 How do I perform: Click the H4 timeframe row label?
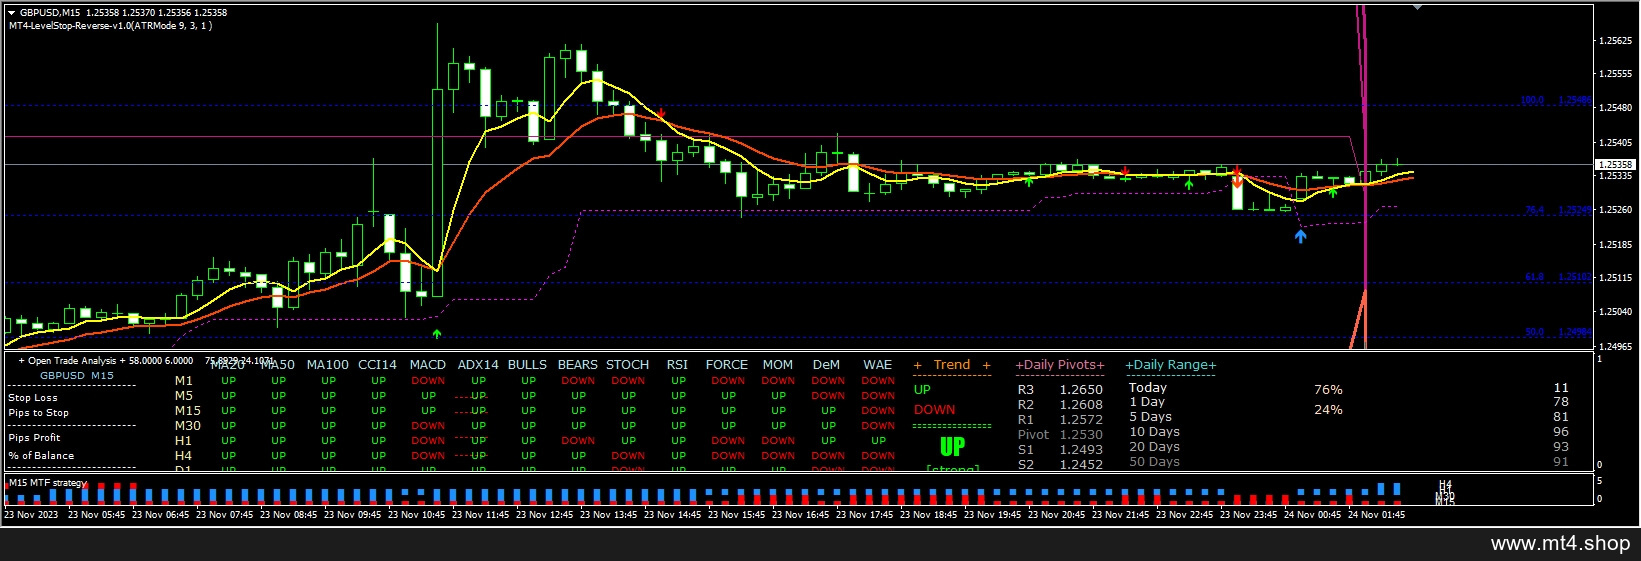tap(184, 456)
